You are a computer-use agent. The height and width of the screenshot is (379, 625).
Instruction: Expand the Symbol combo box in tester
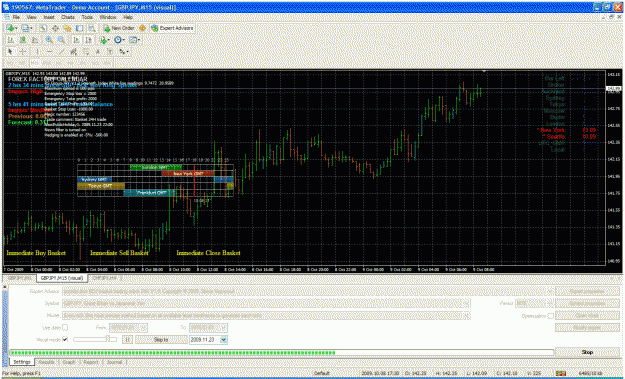coord(466,303)
